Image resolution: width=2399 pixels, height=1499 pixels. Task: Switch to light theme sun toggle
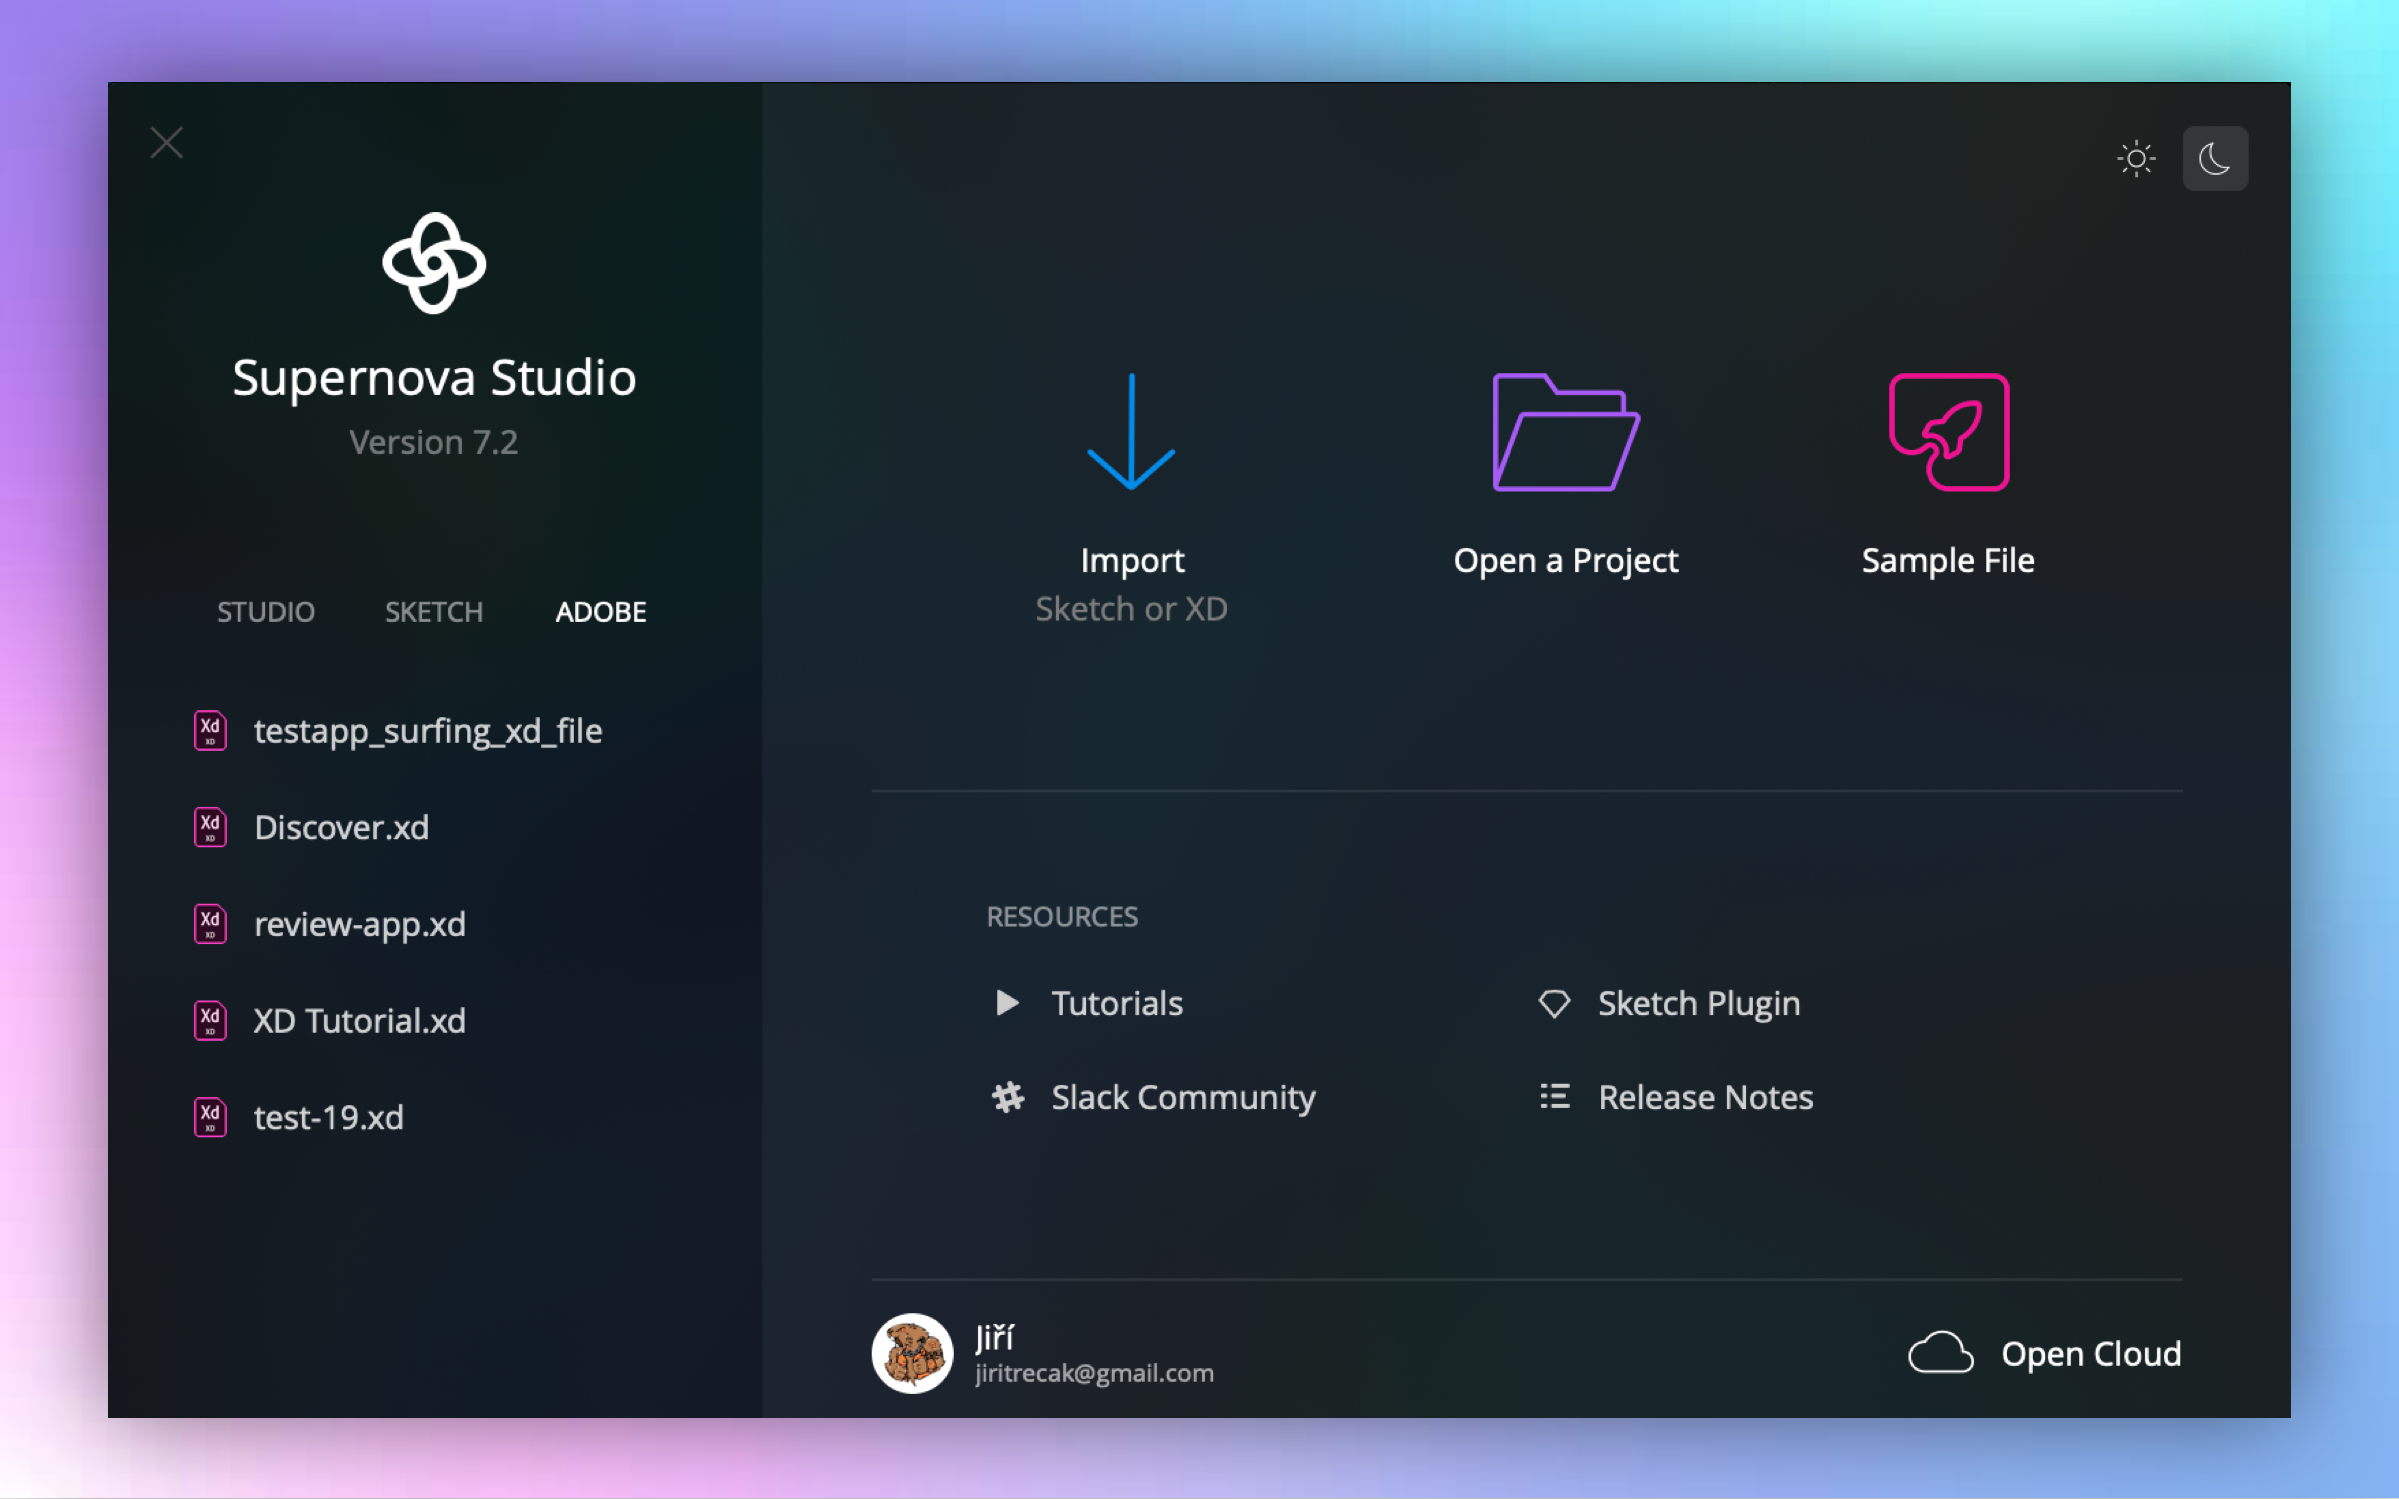point(2136,158)
